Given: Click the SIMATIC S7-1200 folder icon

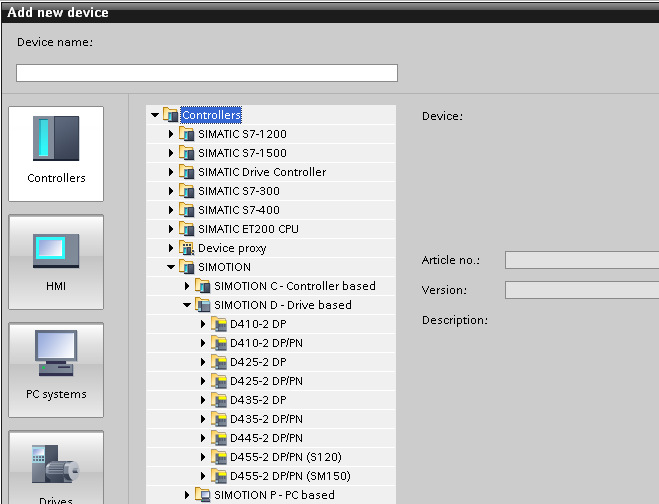Looking at the screenshot, I should pyautogui.click(x=187, y=134).
